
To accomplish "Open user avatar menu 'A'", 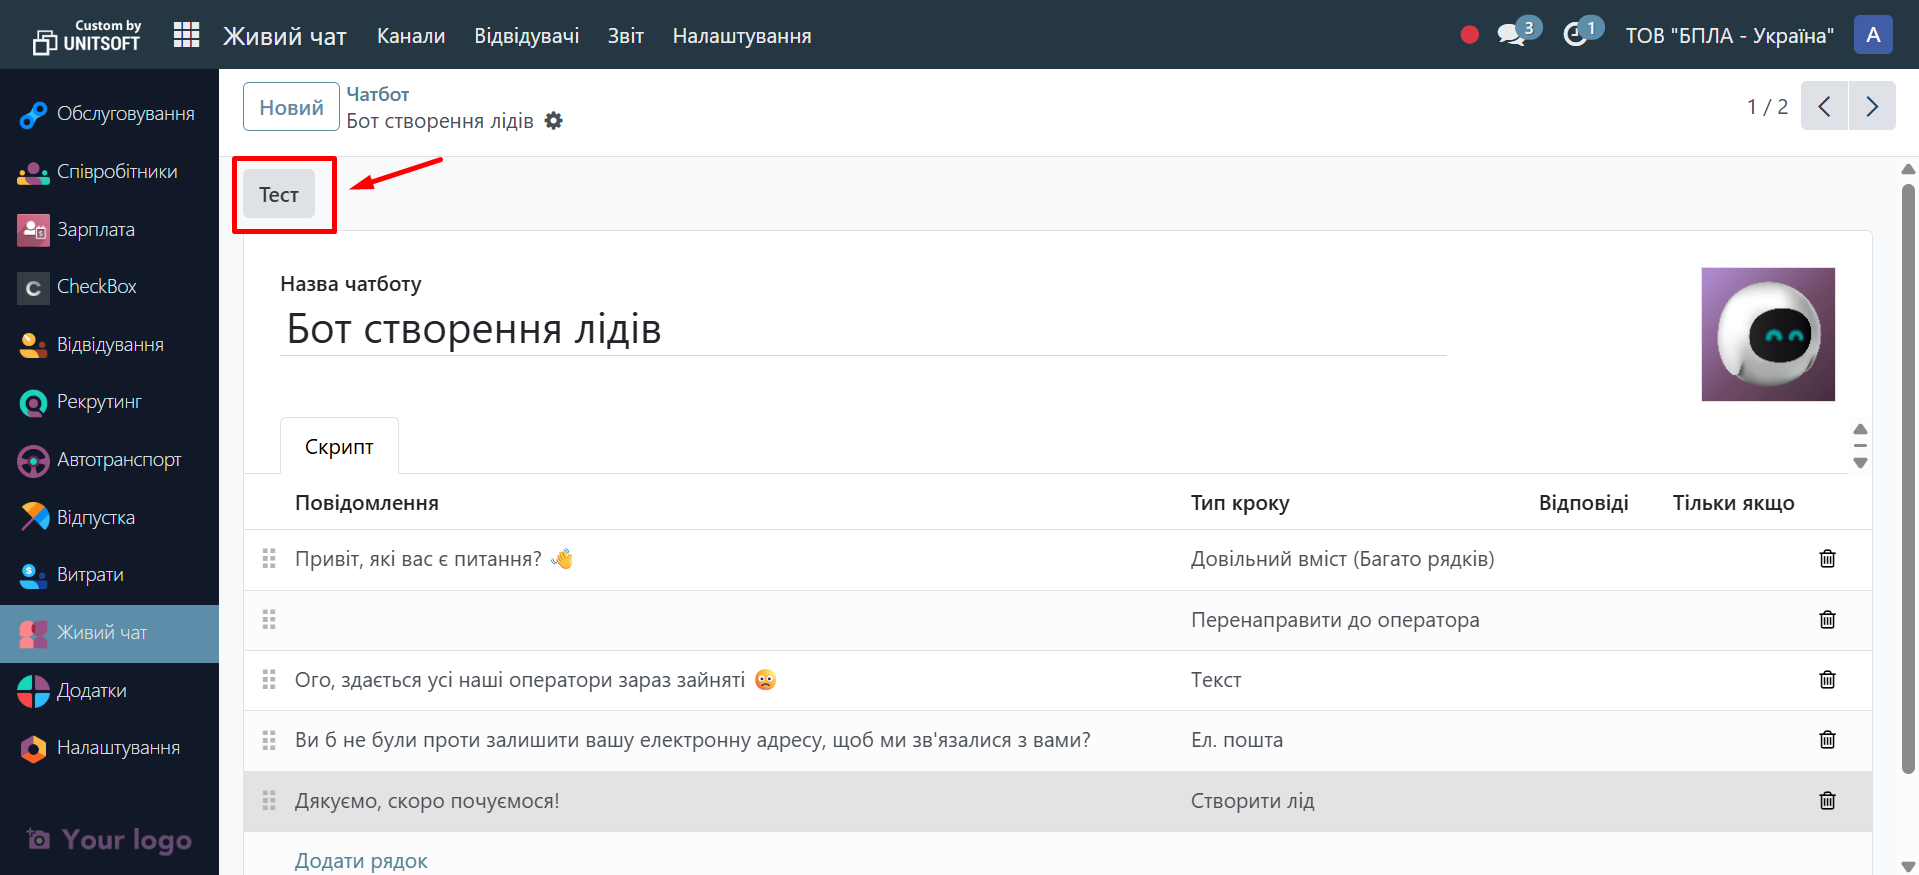I will [x=1873, y=35].
